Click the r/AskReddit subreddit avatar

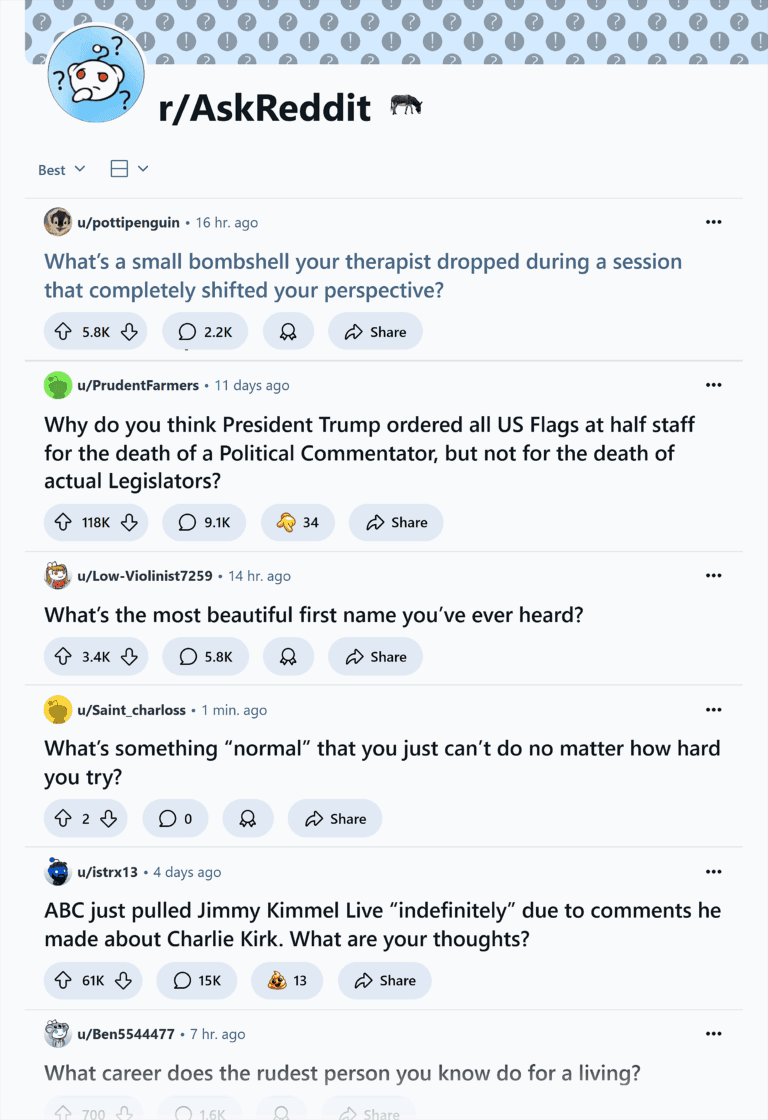coord(95,73)
